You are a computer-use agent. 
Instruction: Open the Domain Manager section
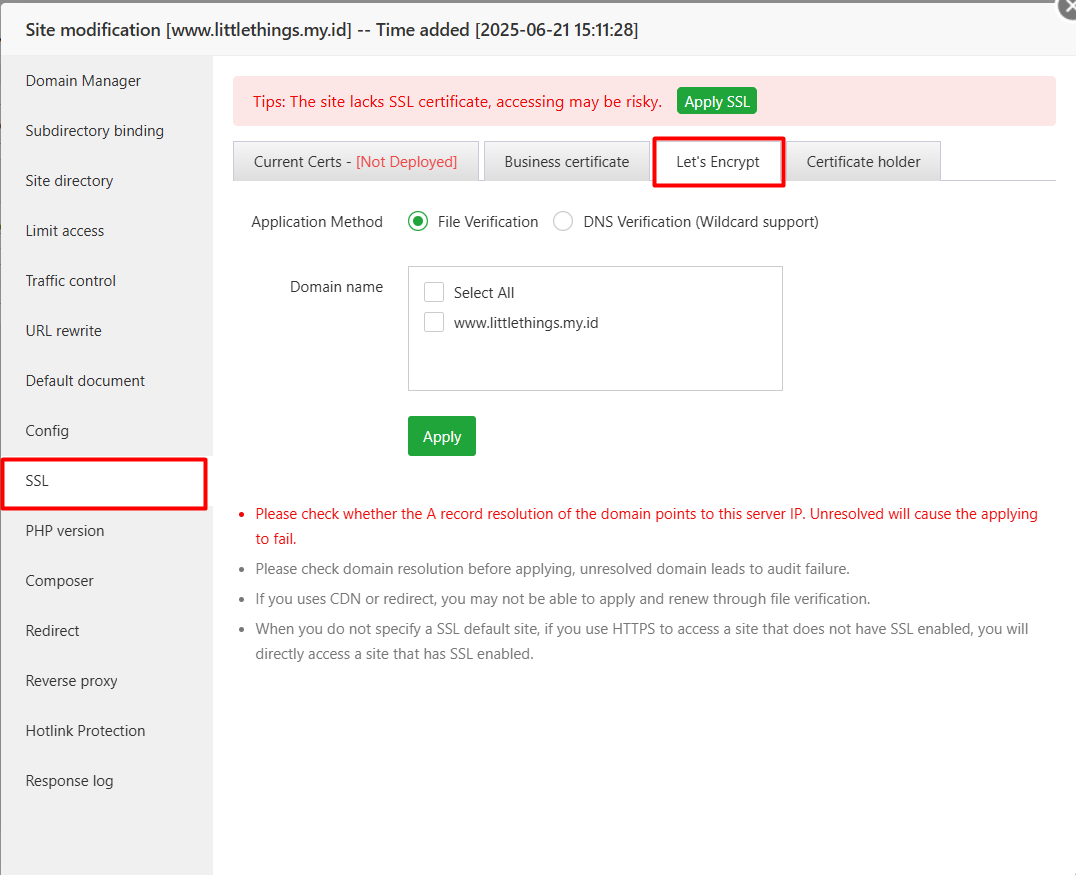point(83,80)
